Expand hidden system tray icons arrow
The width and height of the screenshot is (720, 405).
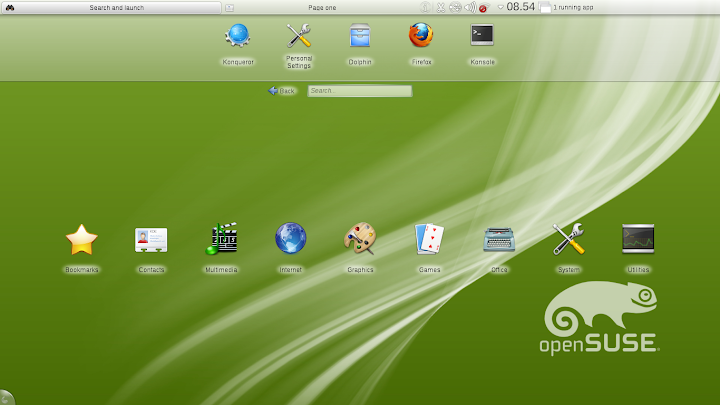click(x=501, y=7)
